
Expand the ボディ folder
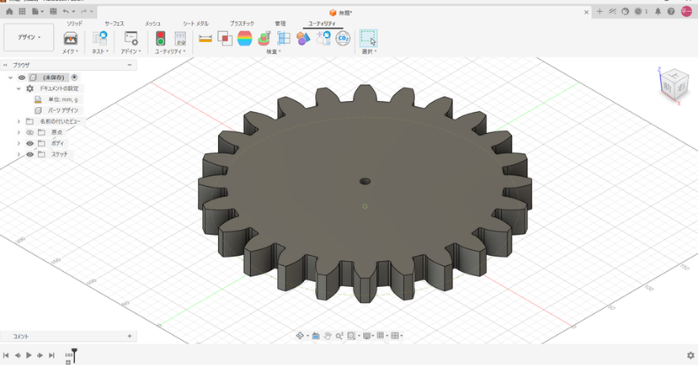(x=19, y=143)
